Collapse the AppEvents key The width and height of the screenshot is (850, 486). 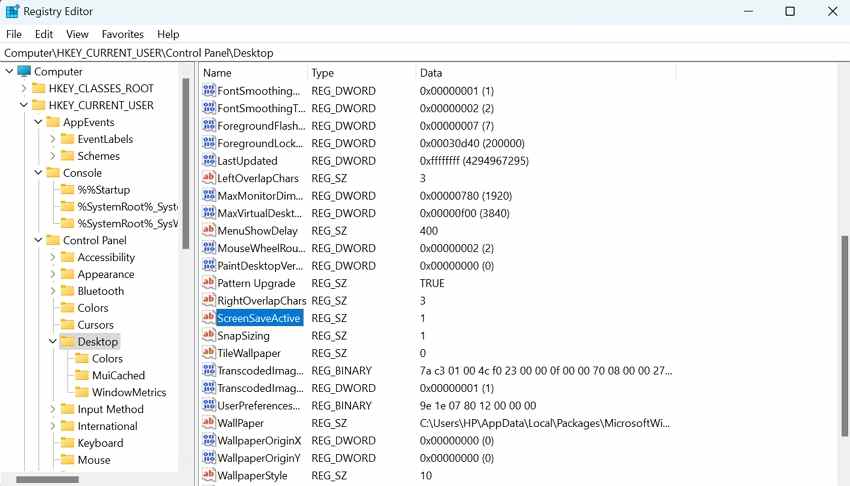(38, 122)
